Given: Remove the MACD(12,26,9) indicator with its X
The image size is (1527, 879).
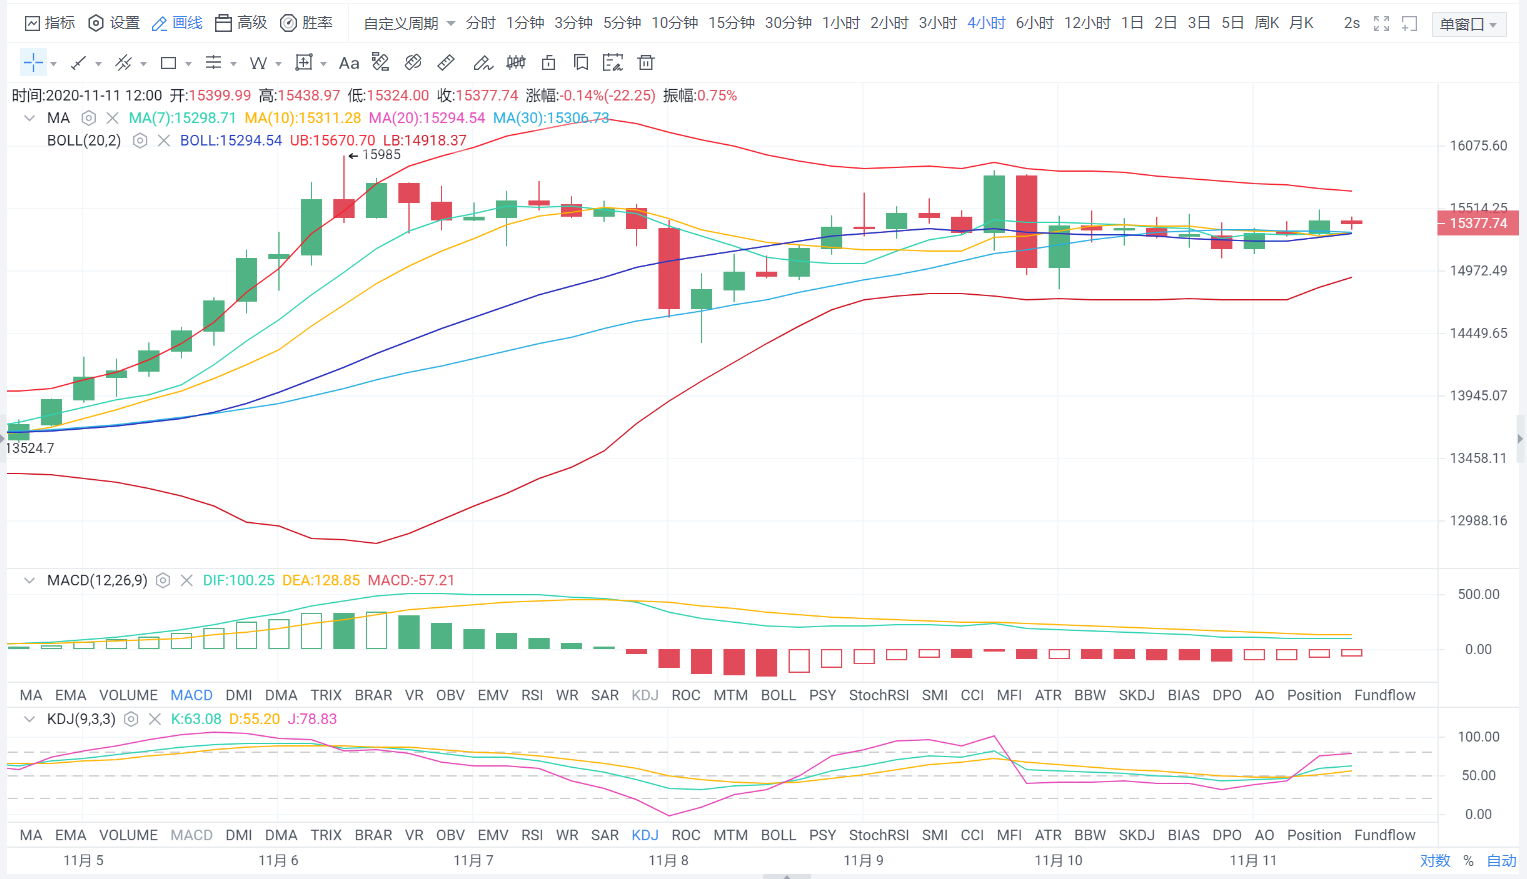Looking at the screenshot, I should pos(186,580).
